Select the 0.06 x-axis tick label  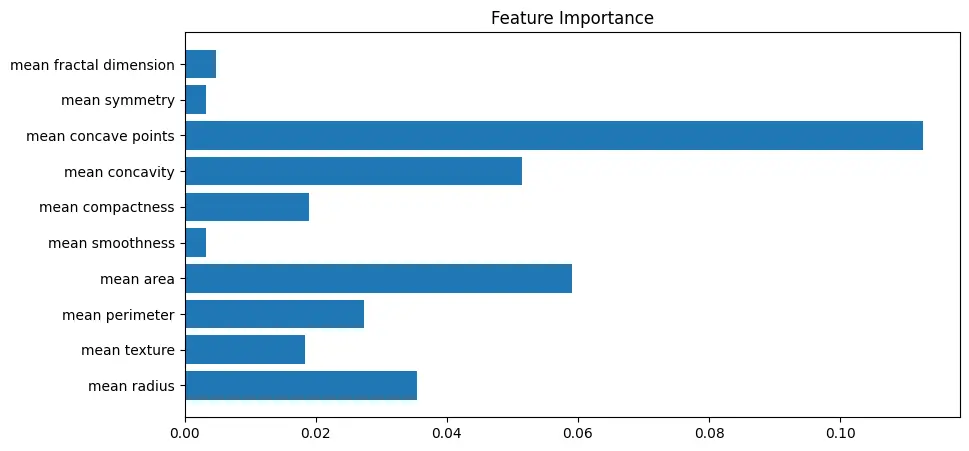click(x=578, y=435)
